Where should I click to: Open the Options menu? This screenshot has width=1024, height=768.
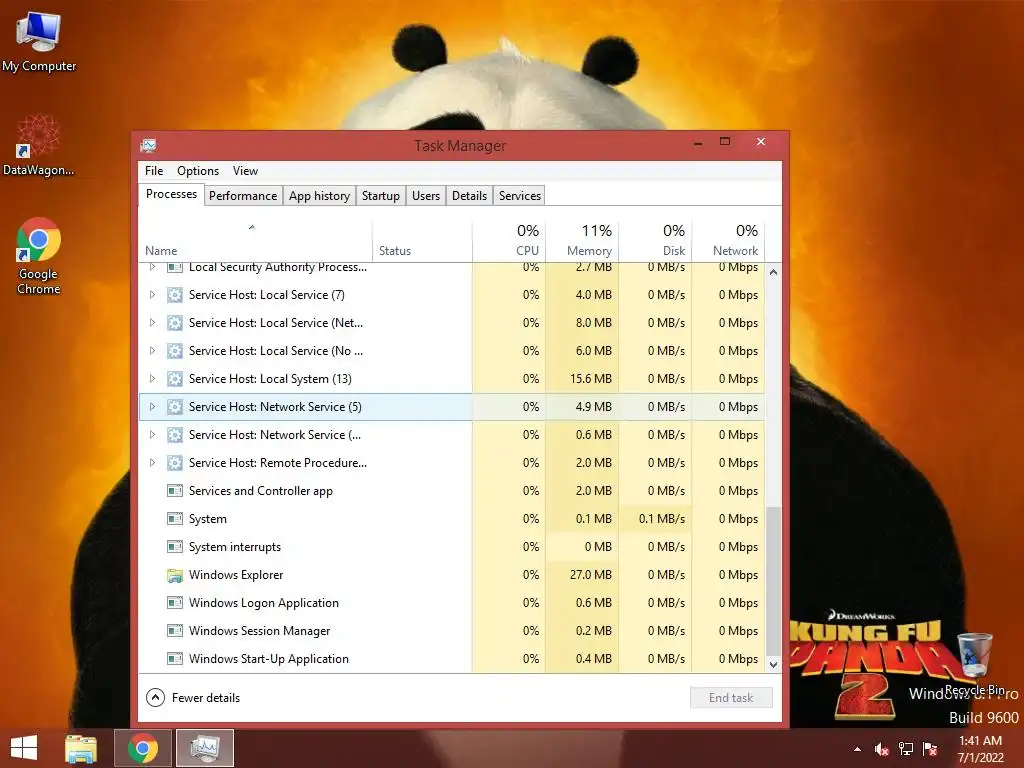tap(198, 171)
